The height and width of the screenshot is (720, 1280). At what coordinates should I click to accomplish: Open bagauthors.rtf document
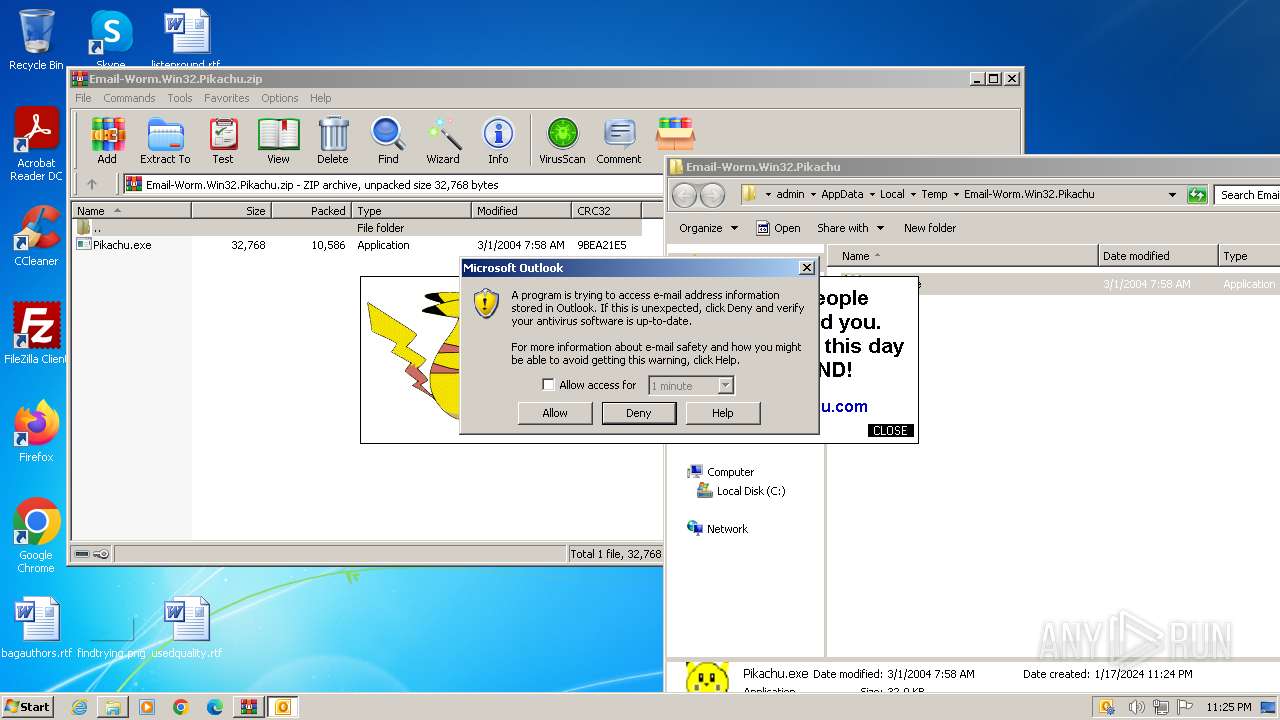click(37, 628)
